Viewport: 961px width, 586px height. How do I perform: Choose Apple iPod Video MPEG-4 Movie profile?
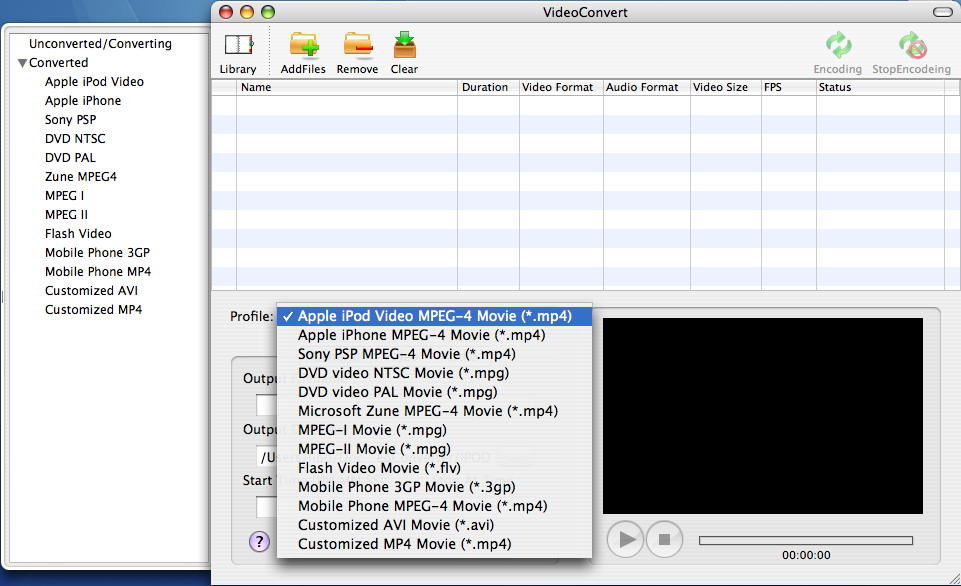pos(435,316)
